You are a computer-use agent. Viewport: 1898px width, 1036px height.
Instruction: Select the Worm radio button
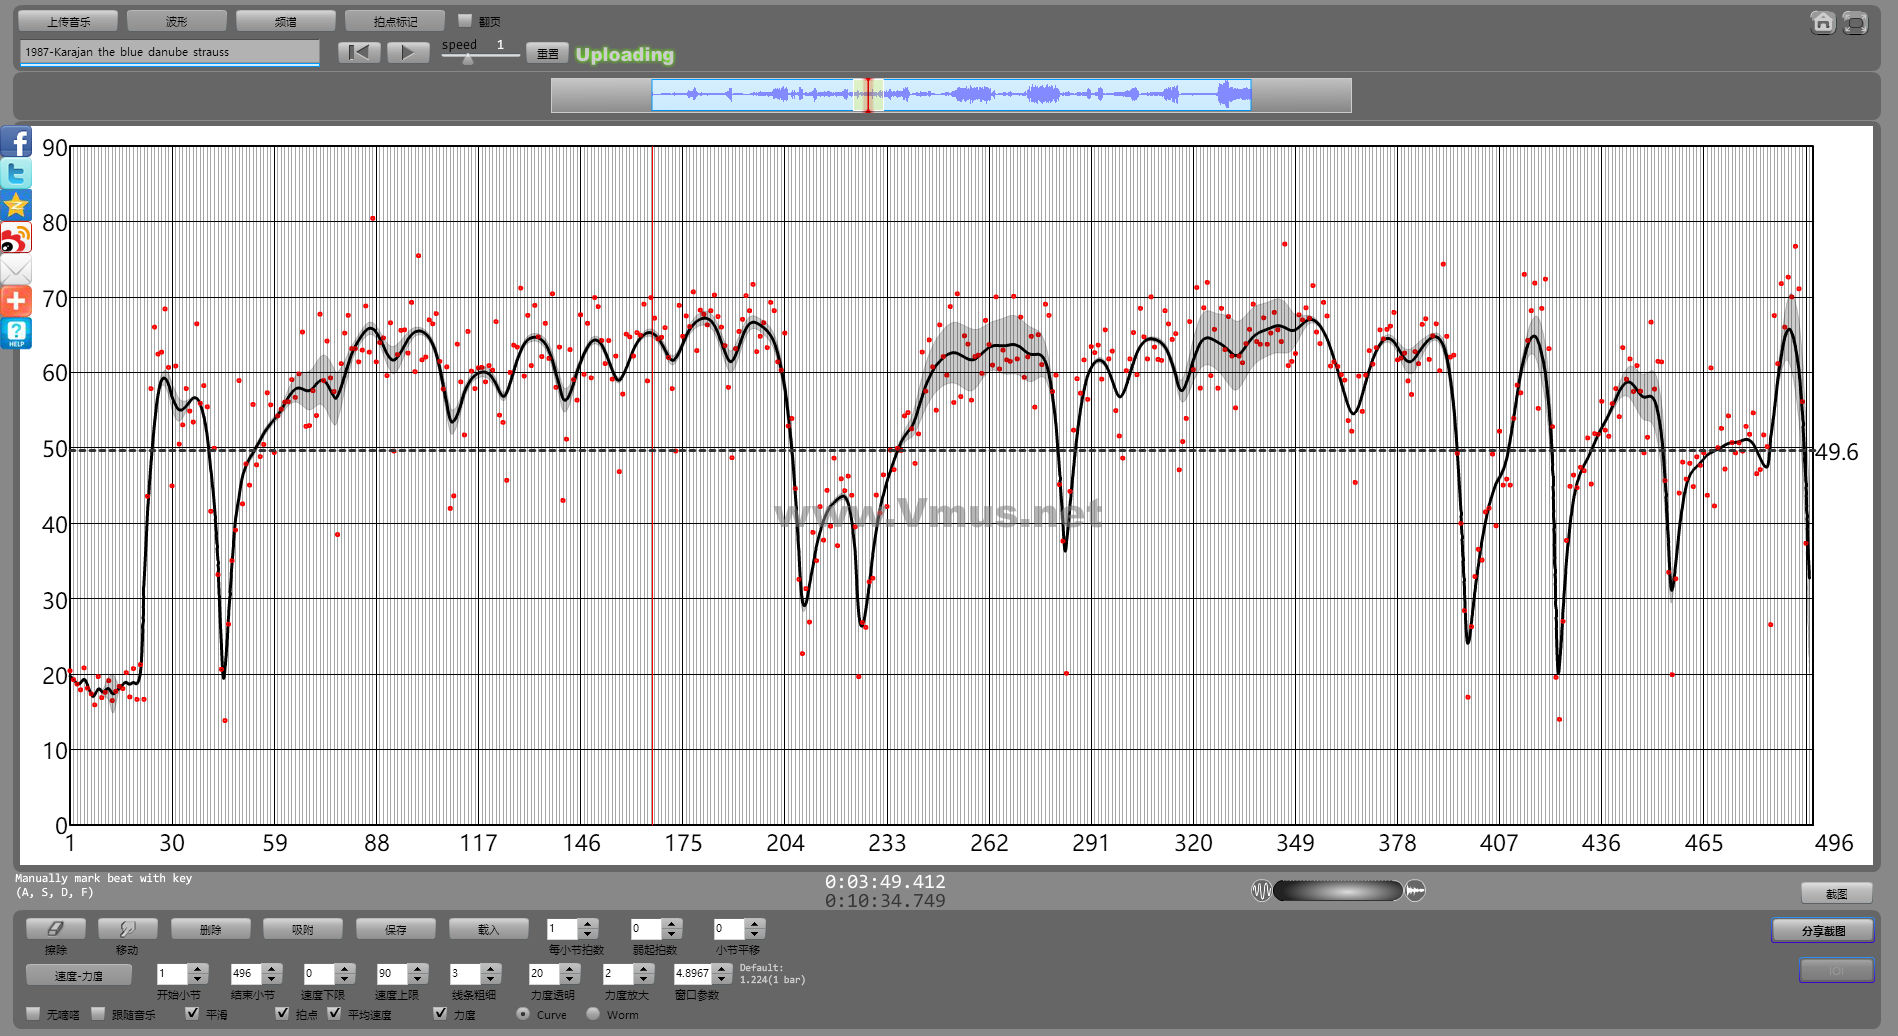point(593,1013)
